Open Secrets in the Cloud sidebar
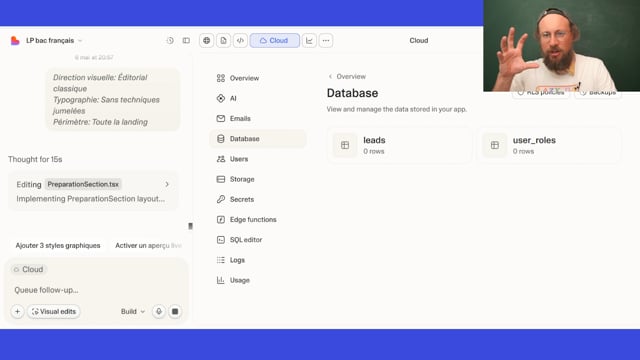The width and height of the screenshot is (640, 360). [258, 199]
